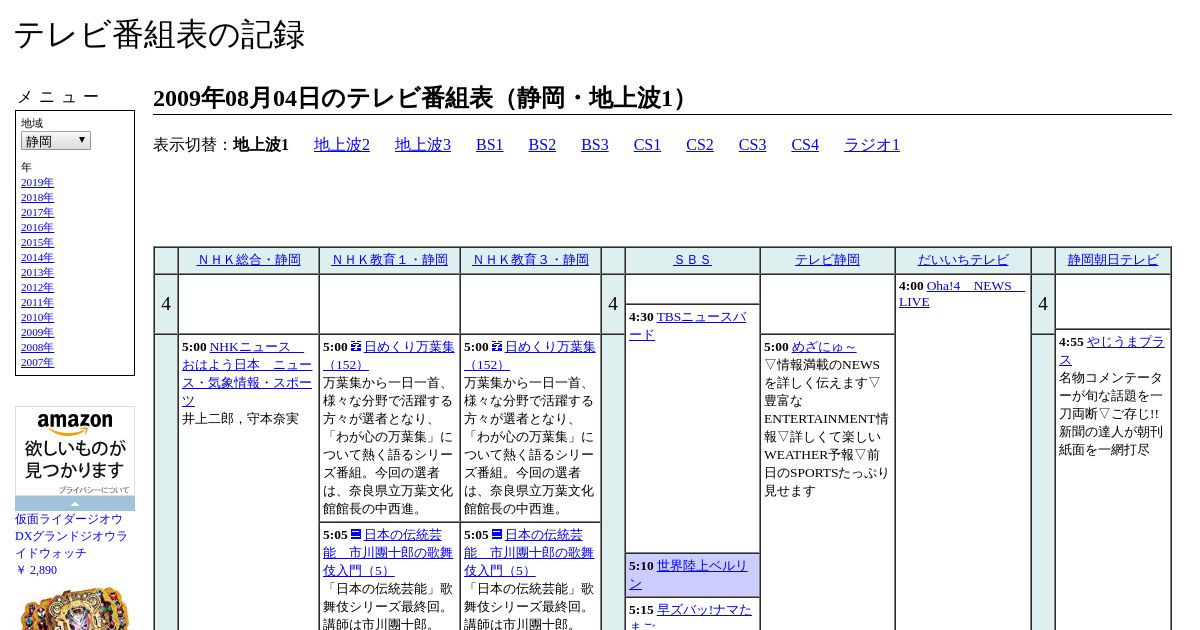Open the 2008年 year link
Viewport: 1200px width, 630px height.
(x=37, y=348)
